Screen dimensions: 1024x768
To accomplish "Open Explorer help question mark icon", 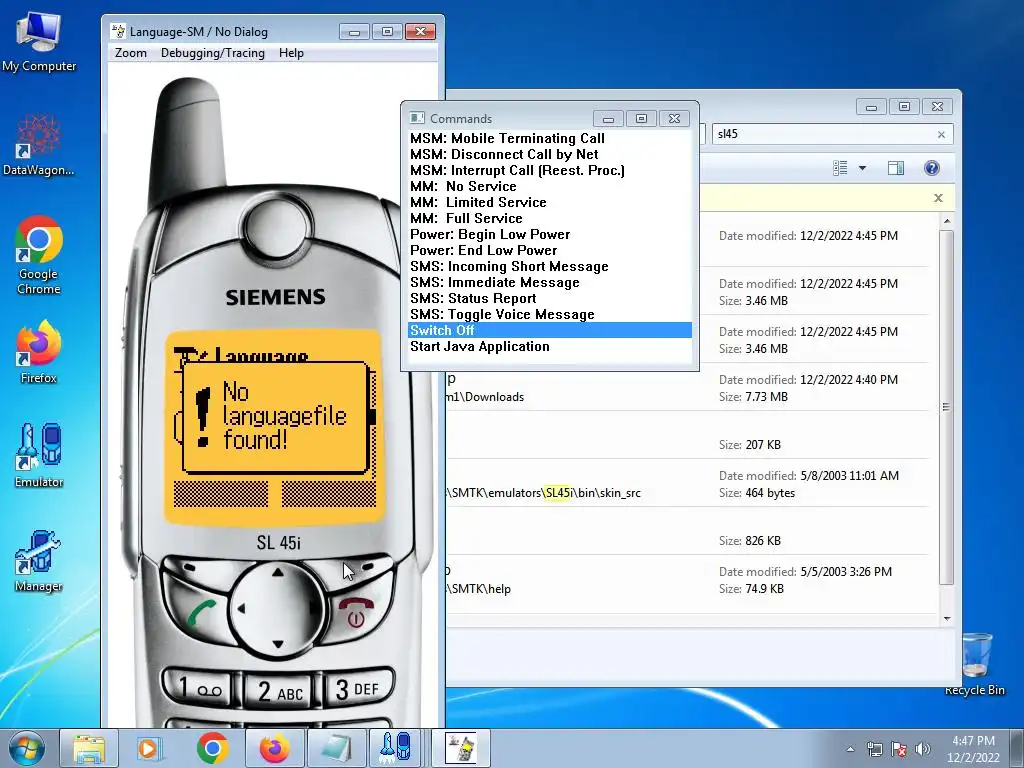I will 932,168.
